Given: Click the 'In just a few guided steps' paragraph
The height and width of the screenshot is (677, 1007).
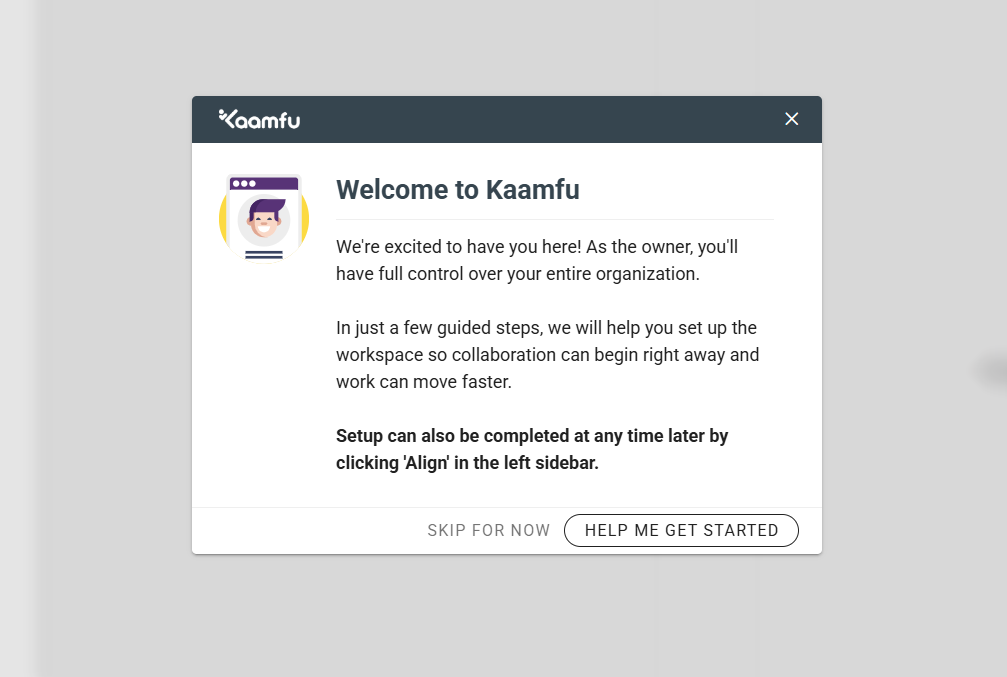Looking at the screenshot, I should click(547, 355).
